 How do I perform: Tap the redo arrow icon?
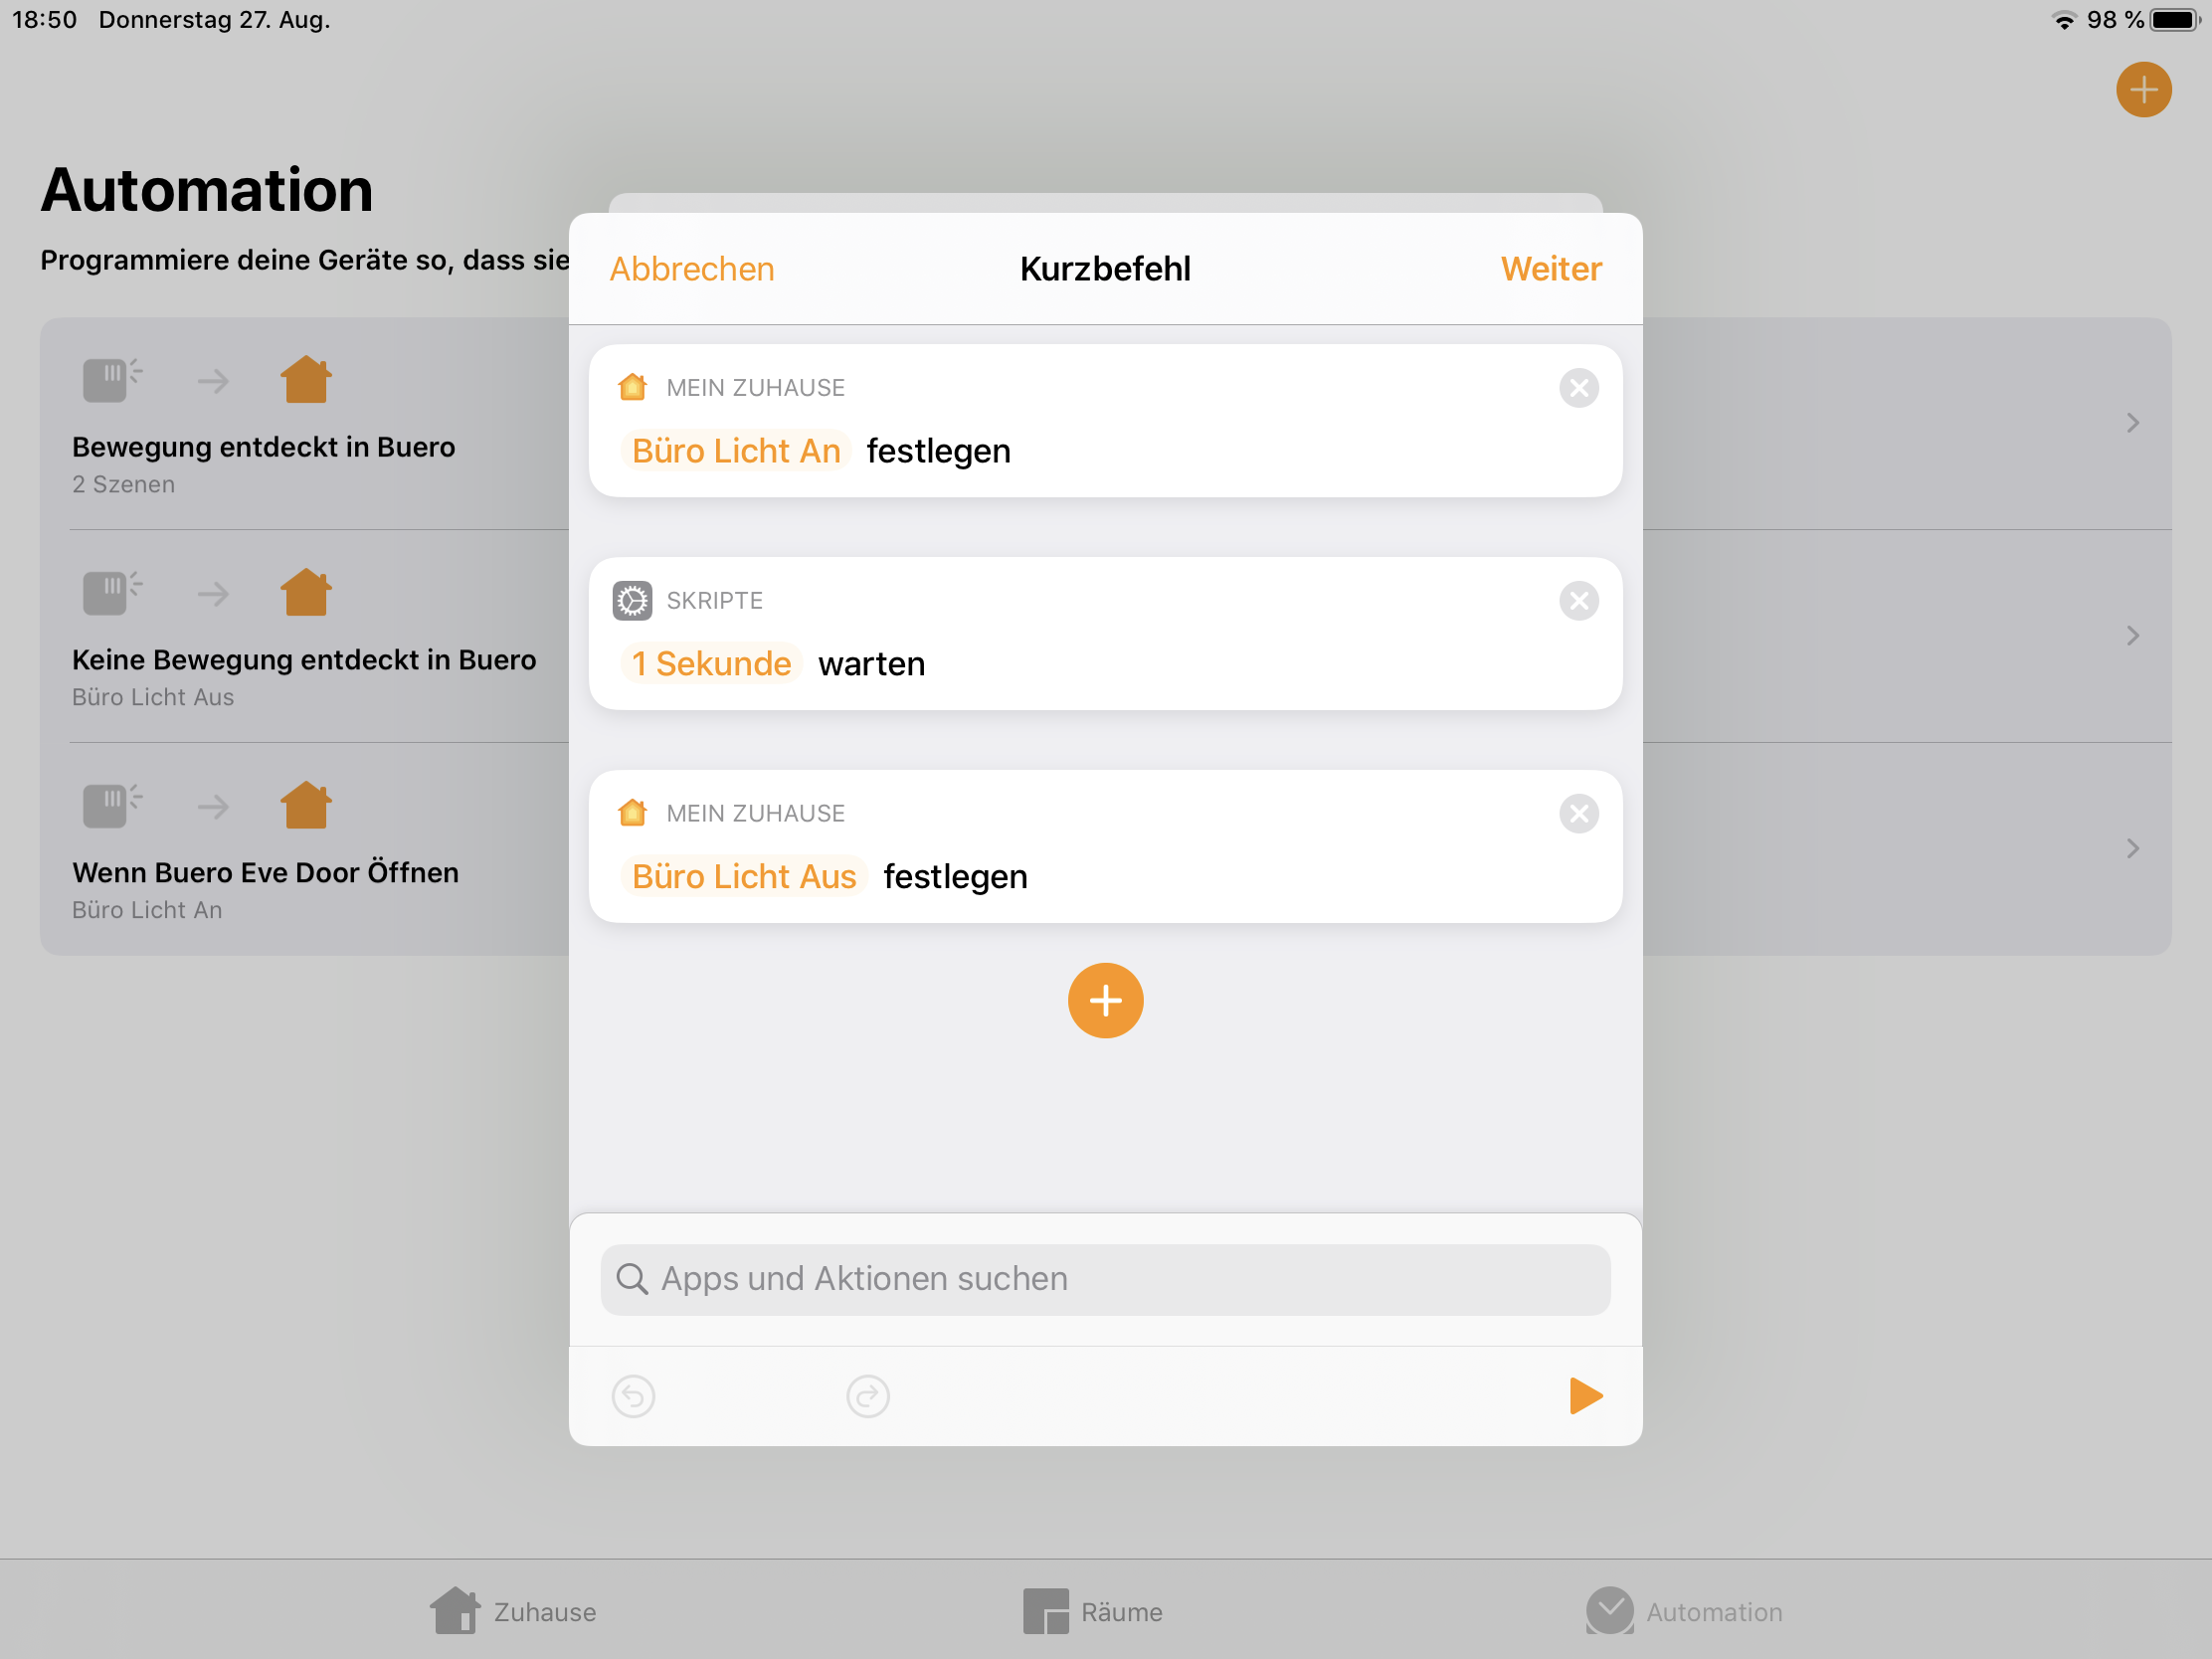[x=867, y=1396]
